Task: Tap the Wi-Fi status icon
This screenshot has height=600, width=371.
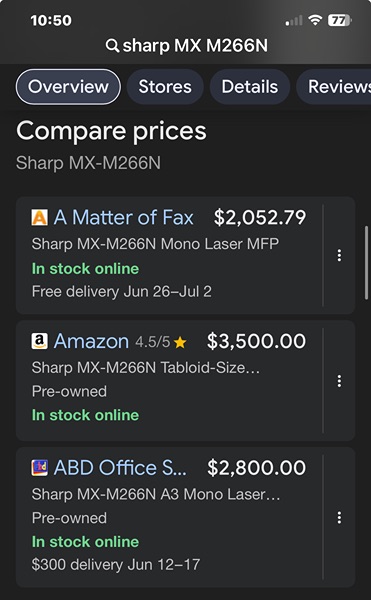Action: pyautogui.click(x=315, y=20)
